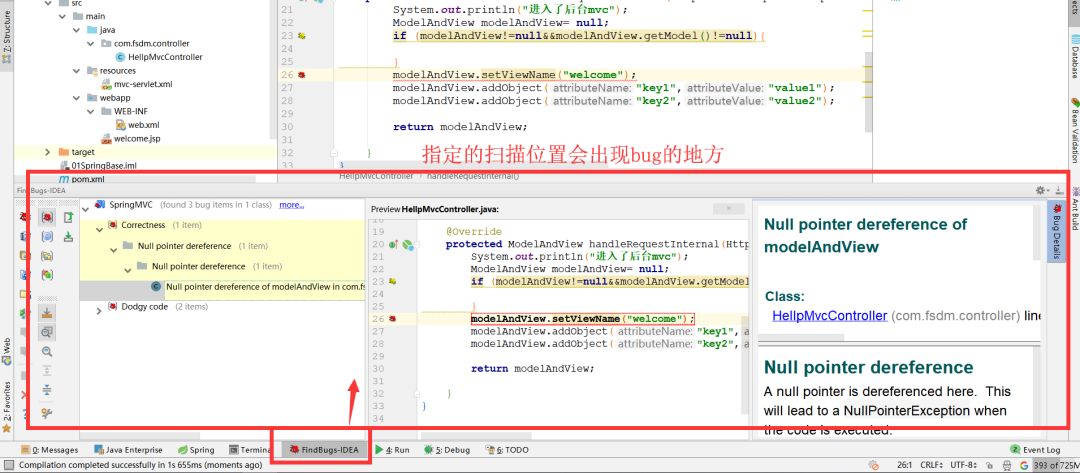Click the G icon in status bar

(x=1024, y=466)
